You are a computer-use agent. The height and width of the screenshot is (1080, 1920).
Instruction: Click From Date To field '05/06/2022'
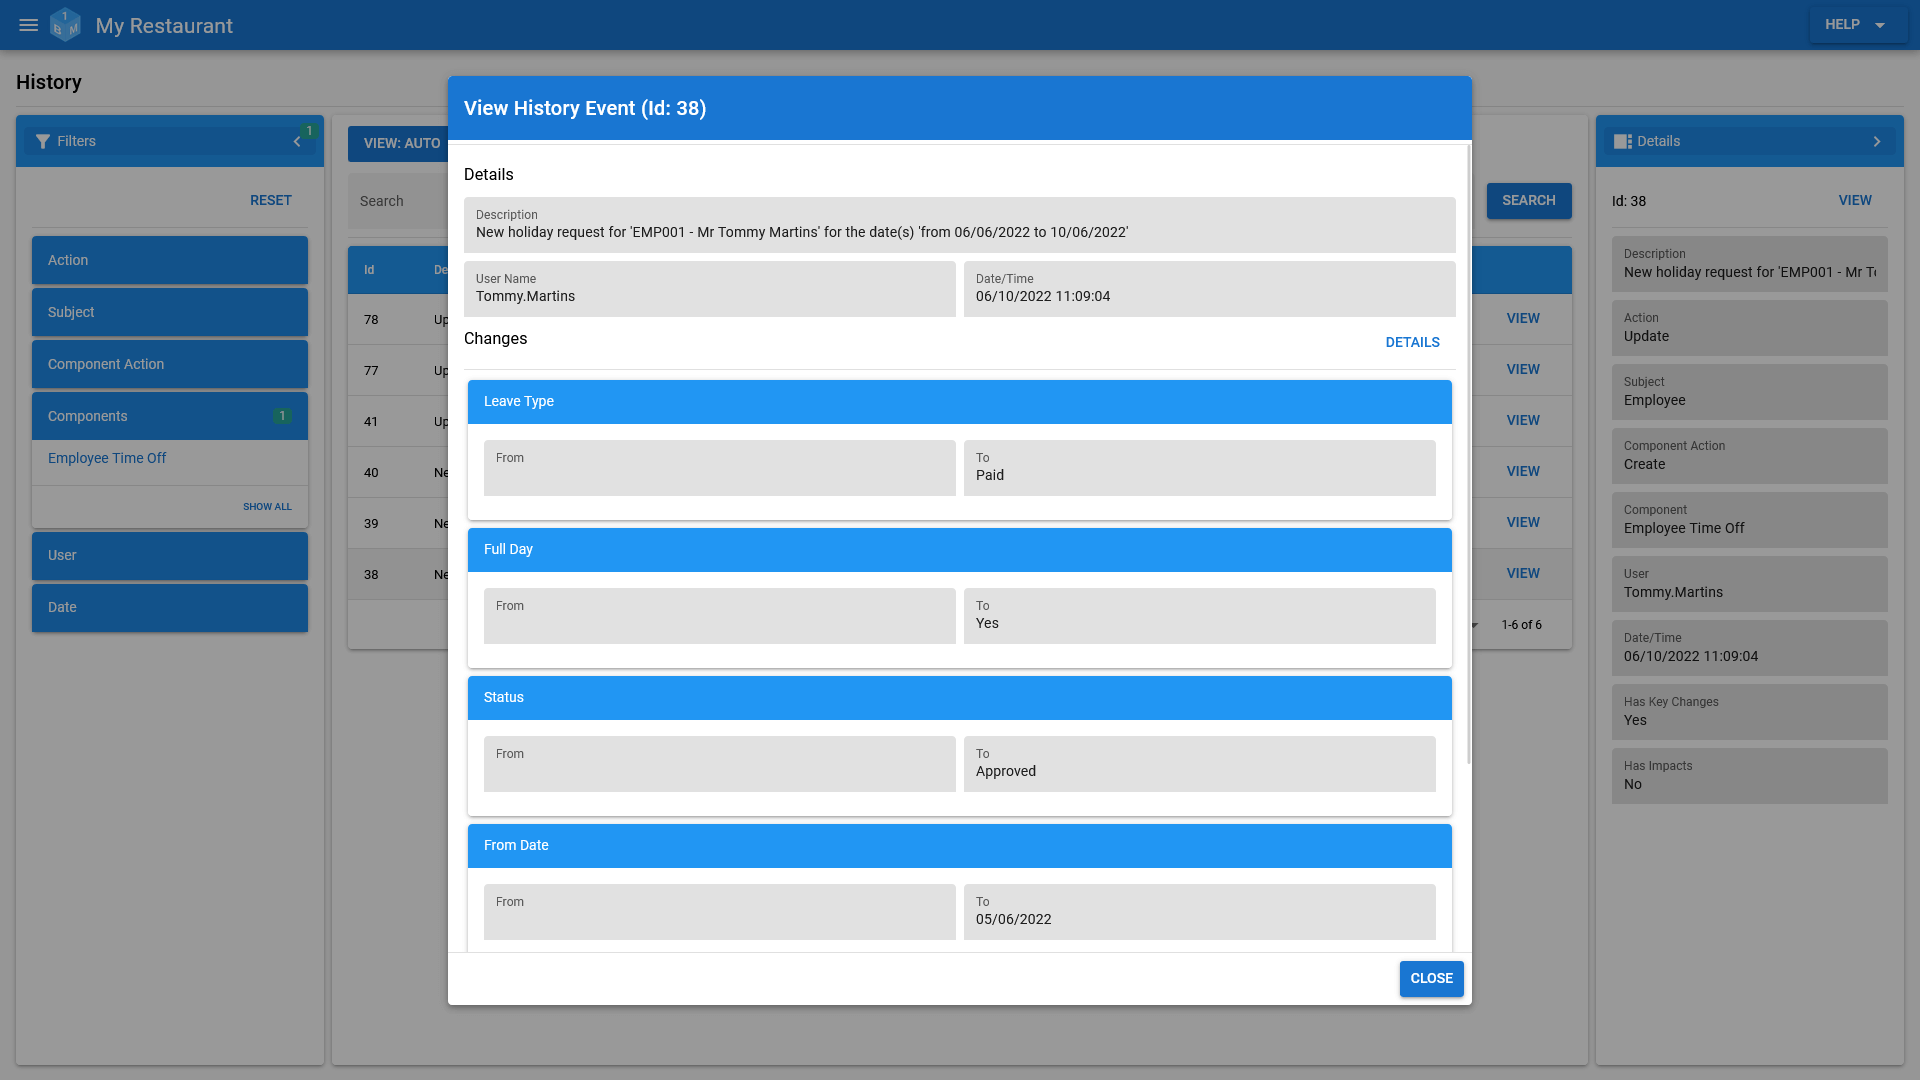(x=1200, y=912)
